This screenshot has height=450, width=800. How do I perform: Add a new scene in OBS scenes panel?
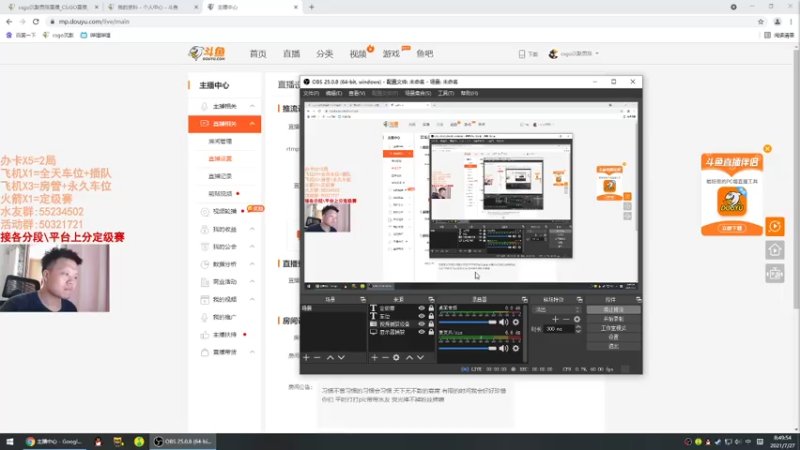click(x=306, y=358)
